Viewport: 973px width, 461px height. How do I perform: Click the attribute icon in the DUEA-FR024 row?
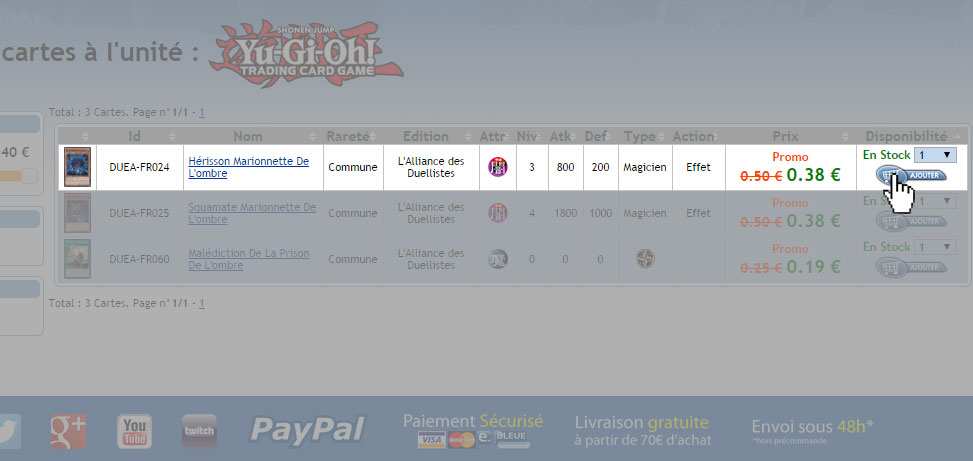[x=498, y=167]
